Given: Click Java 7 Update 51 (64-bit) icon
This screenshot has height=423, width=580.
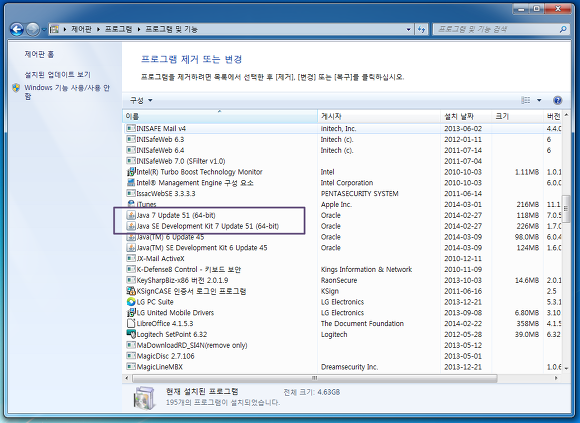Looking at the screenshot, I should 131,215.
